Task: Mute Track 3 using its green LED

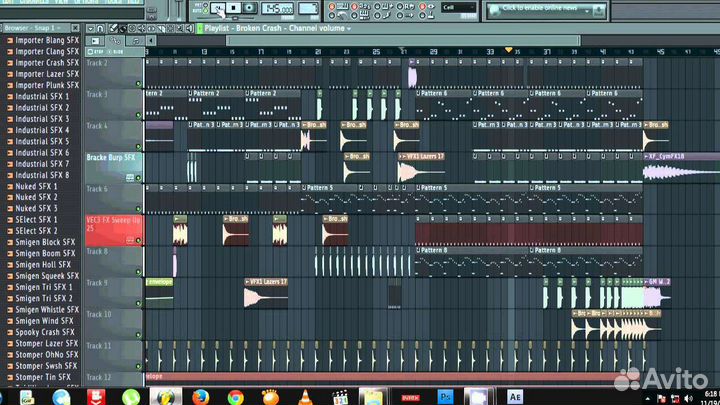Action: (139, 116)
